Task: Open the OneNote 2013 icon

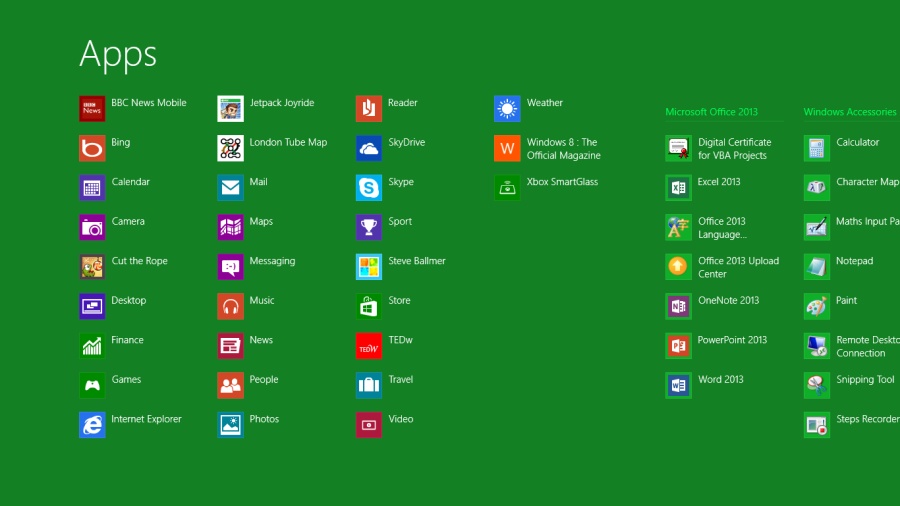Action: coord(678,306)
